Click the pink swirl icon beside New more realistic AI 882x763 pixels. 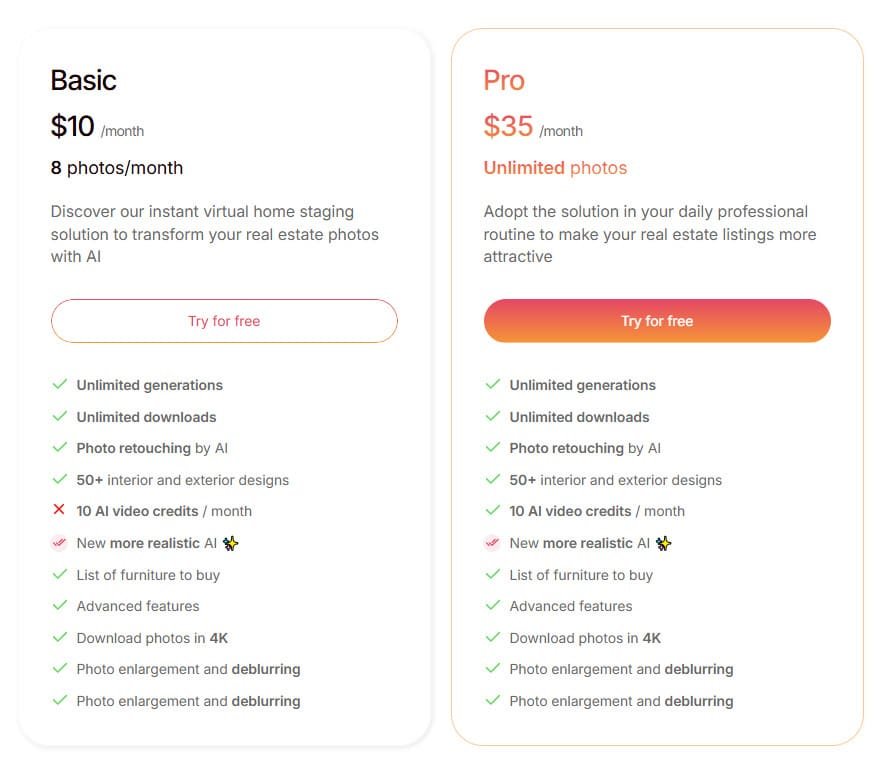[x=60, y=543]
